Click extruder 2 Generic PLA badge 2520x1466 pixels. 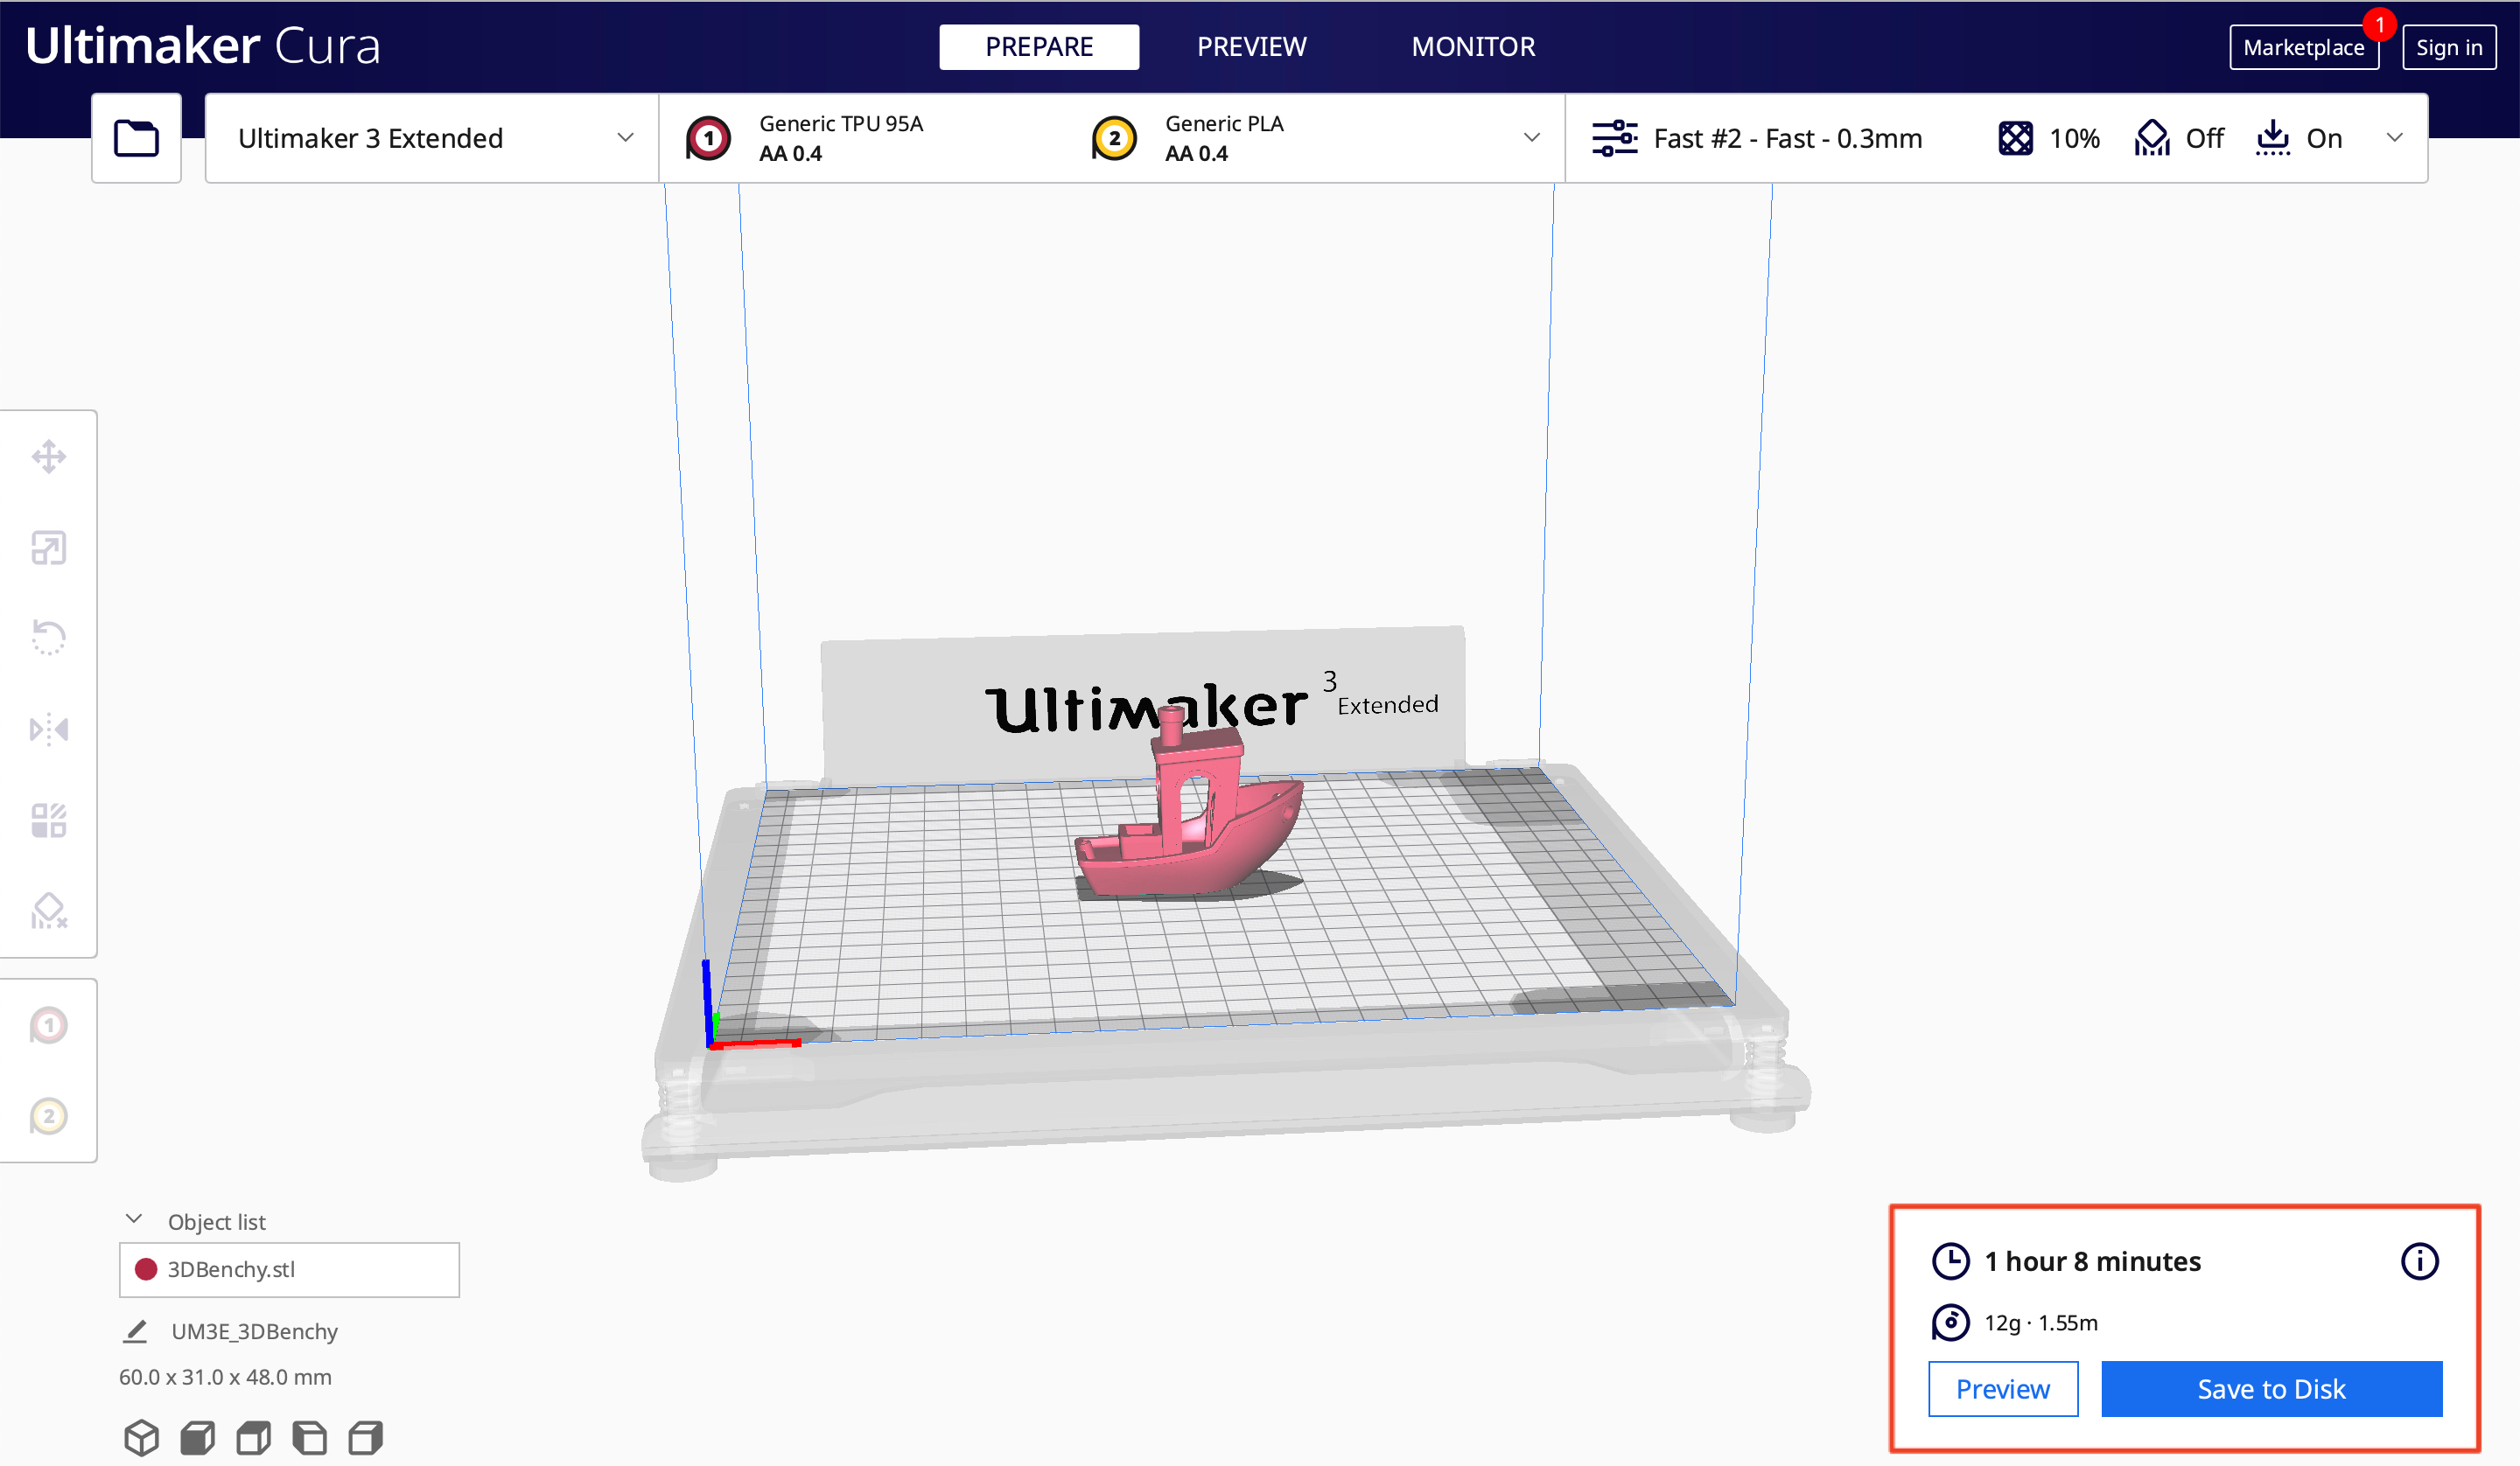pos(1114,138)
